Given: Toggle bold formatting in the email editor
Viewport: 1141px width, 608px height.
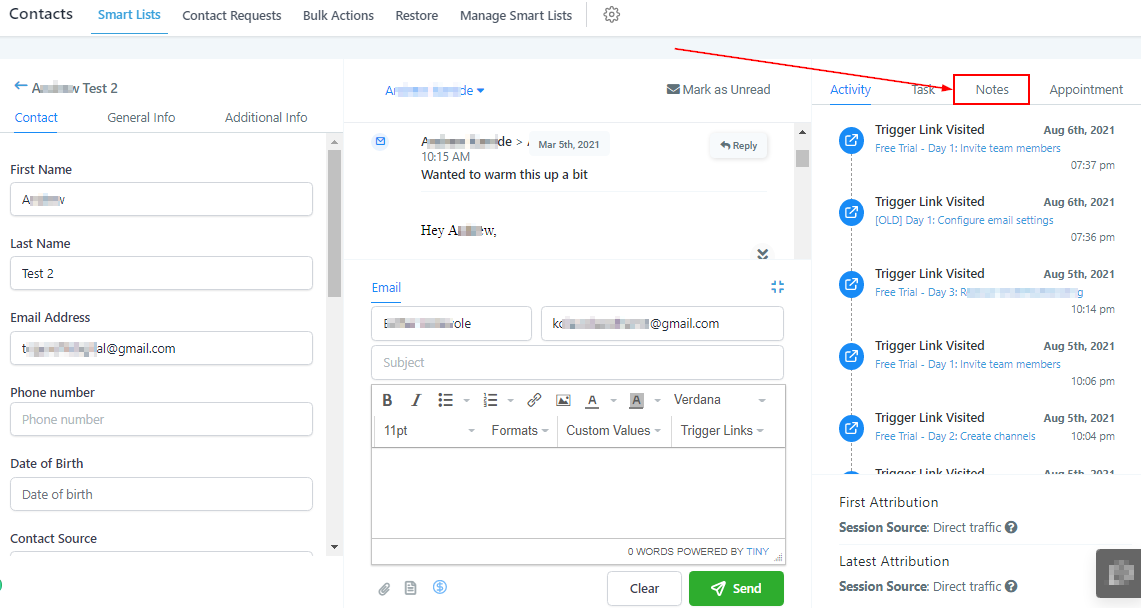Looking at the screenshot, I should [x=387, y=400].
